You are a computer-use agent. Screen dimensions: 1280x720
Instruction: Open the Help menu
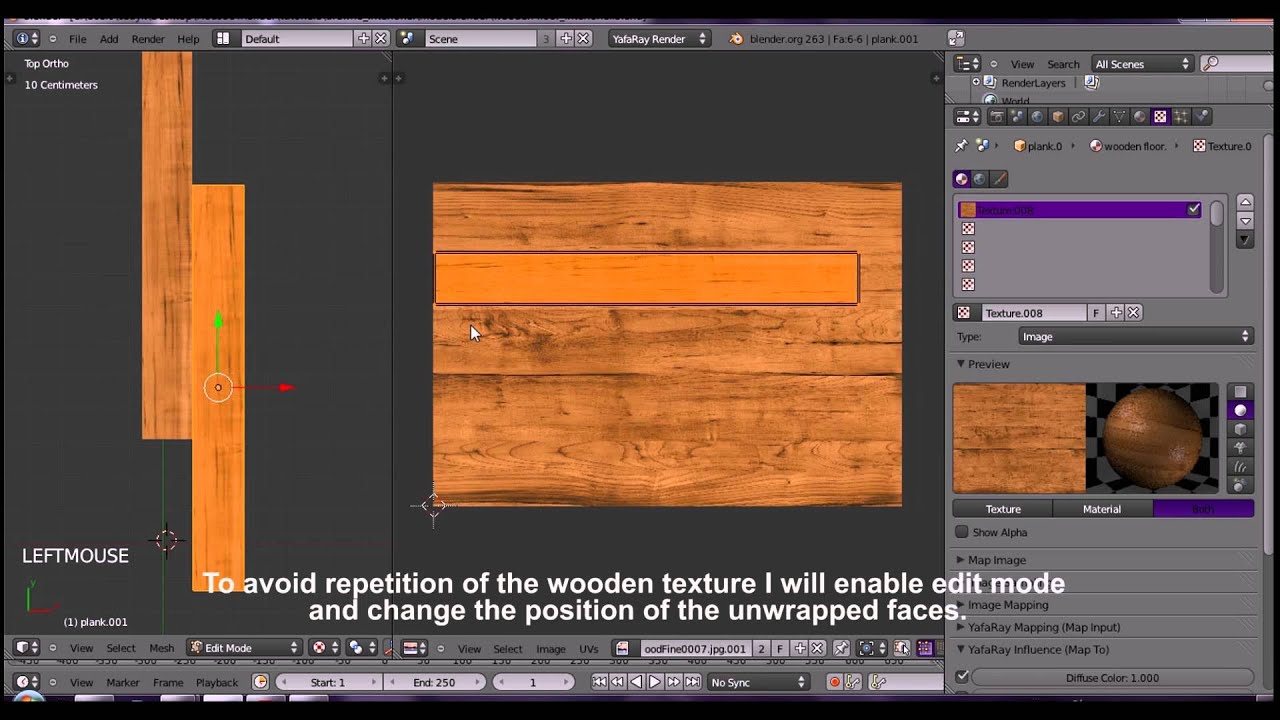coord(188,39)
